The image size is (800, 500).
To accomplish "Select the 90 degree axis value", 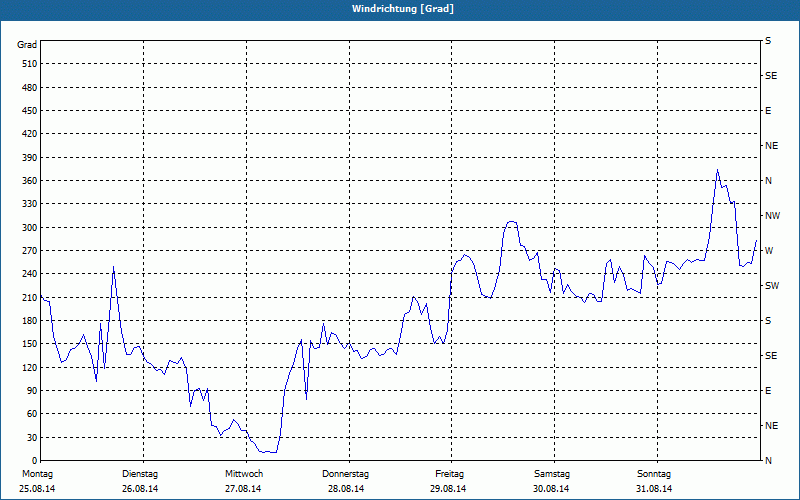I will point(32,391).
